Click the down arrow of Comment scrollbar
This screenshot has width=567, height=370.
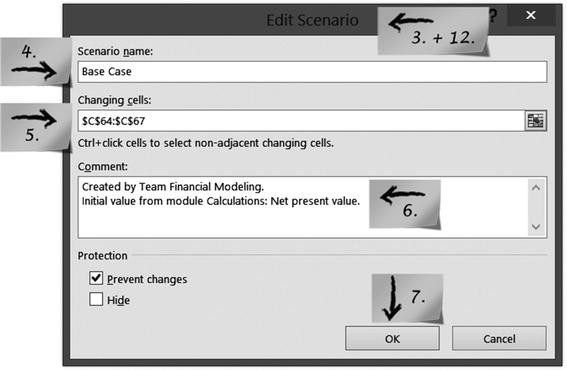(x=536, y=227)
